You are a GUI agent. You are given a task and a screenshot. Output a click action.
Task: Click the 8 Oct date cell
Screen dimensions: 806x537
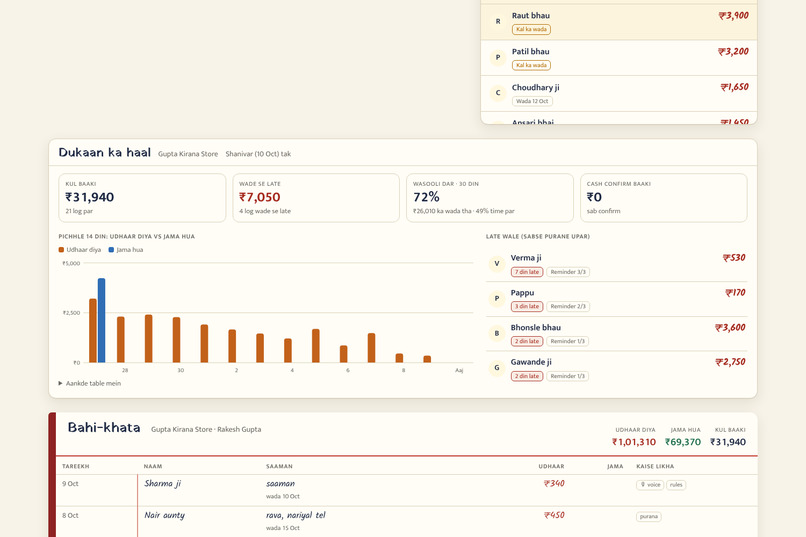click(x=70, y=515)
